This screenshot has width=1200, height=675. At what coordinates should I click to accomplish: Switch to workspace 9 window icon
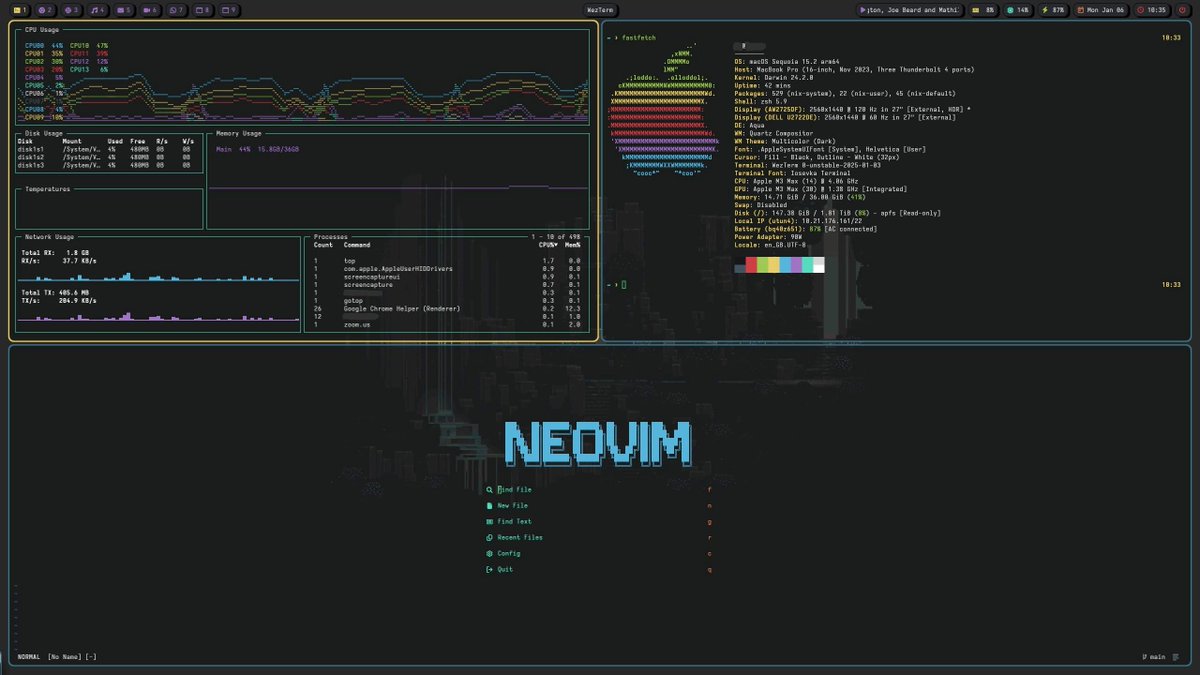(229, 10)
